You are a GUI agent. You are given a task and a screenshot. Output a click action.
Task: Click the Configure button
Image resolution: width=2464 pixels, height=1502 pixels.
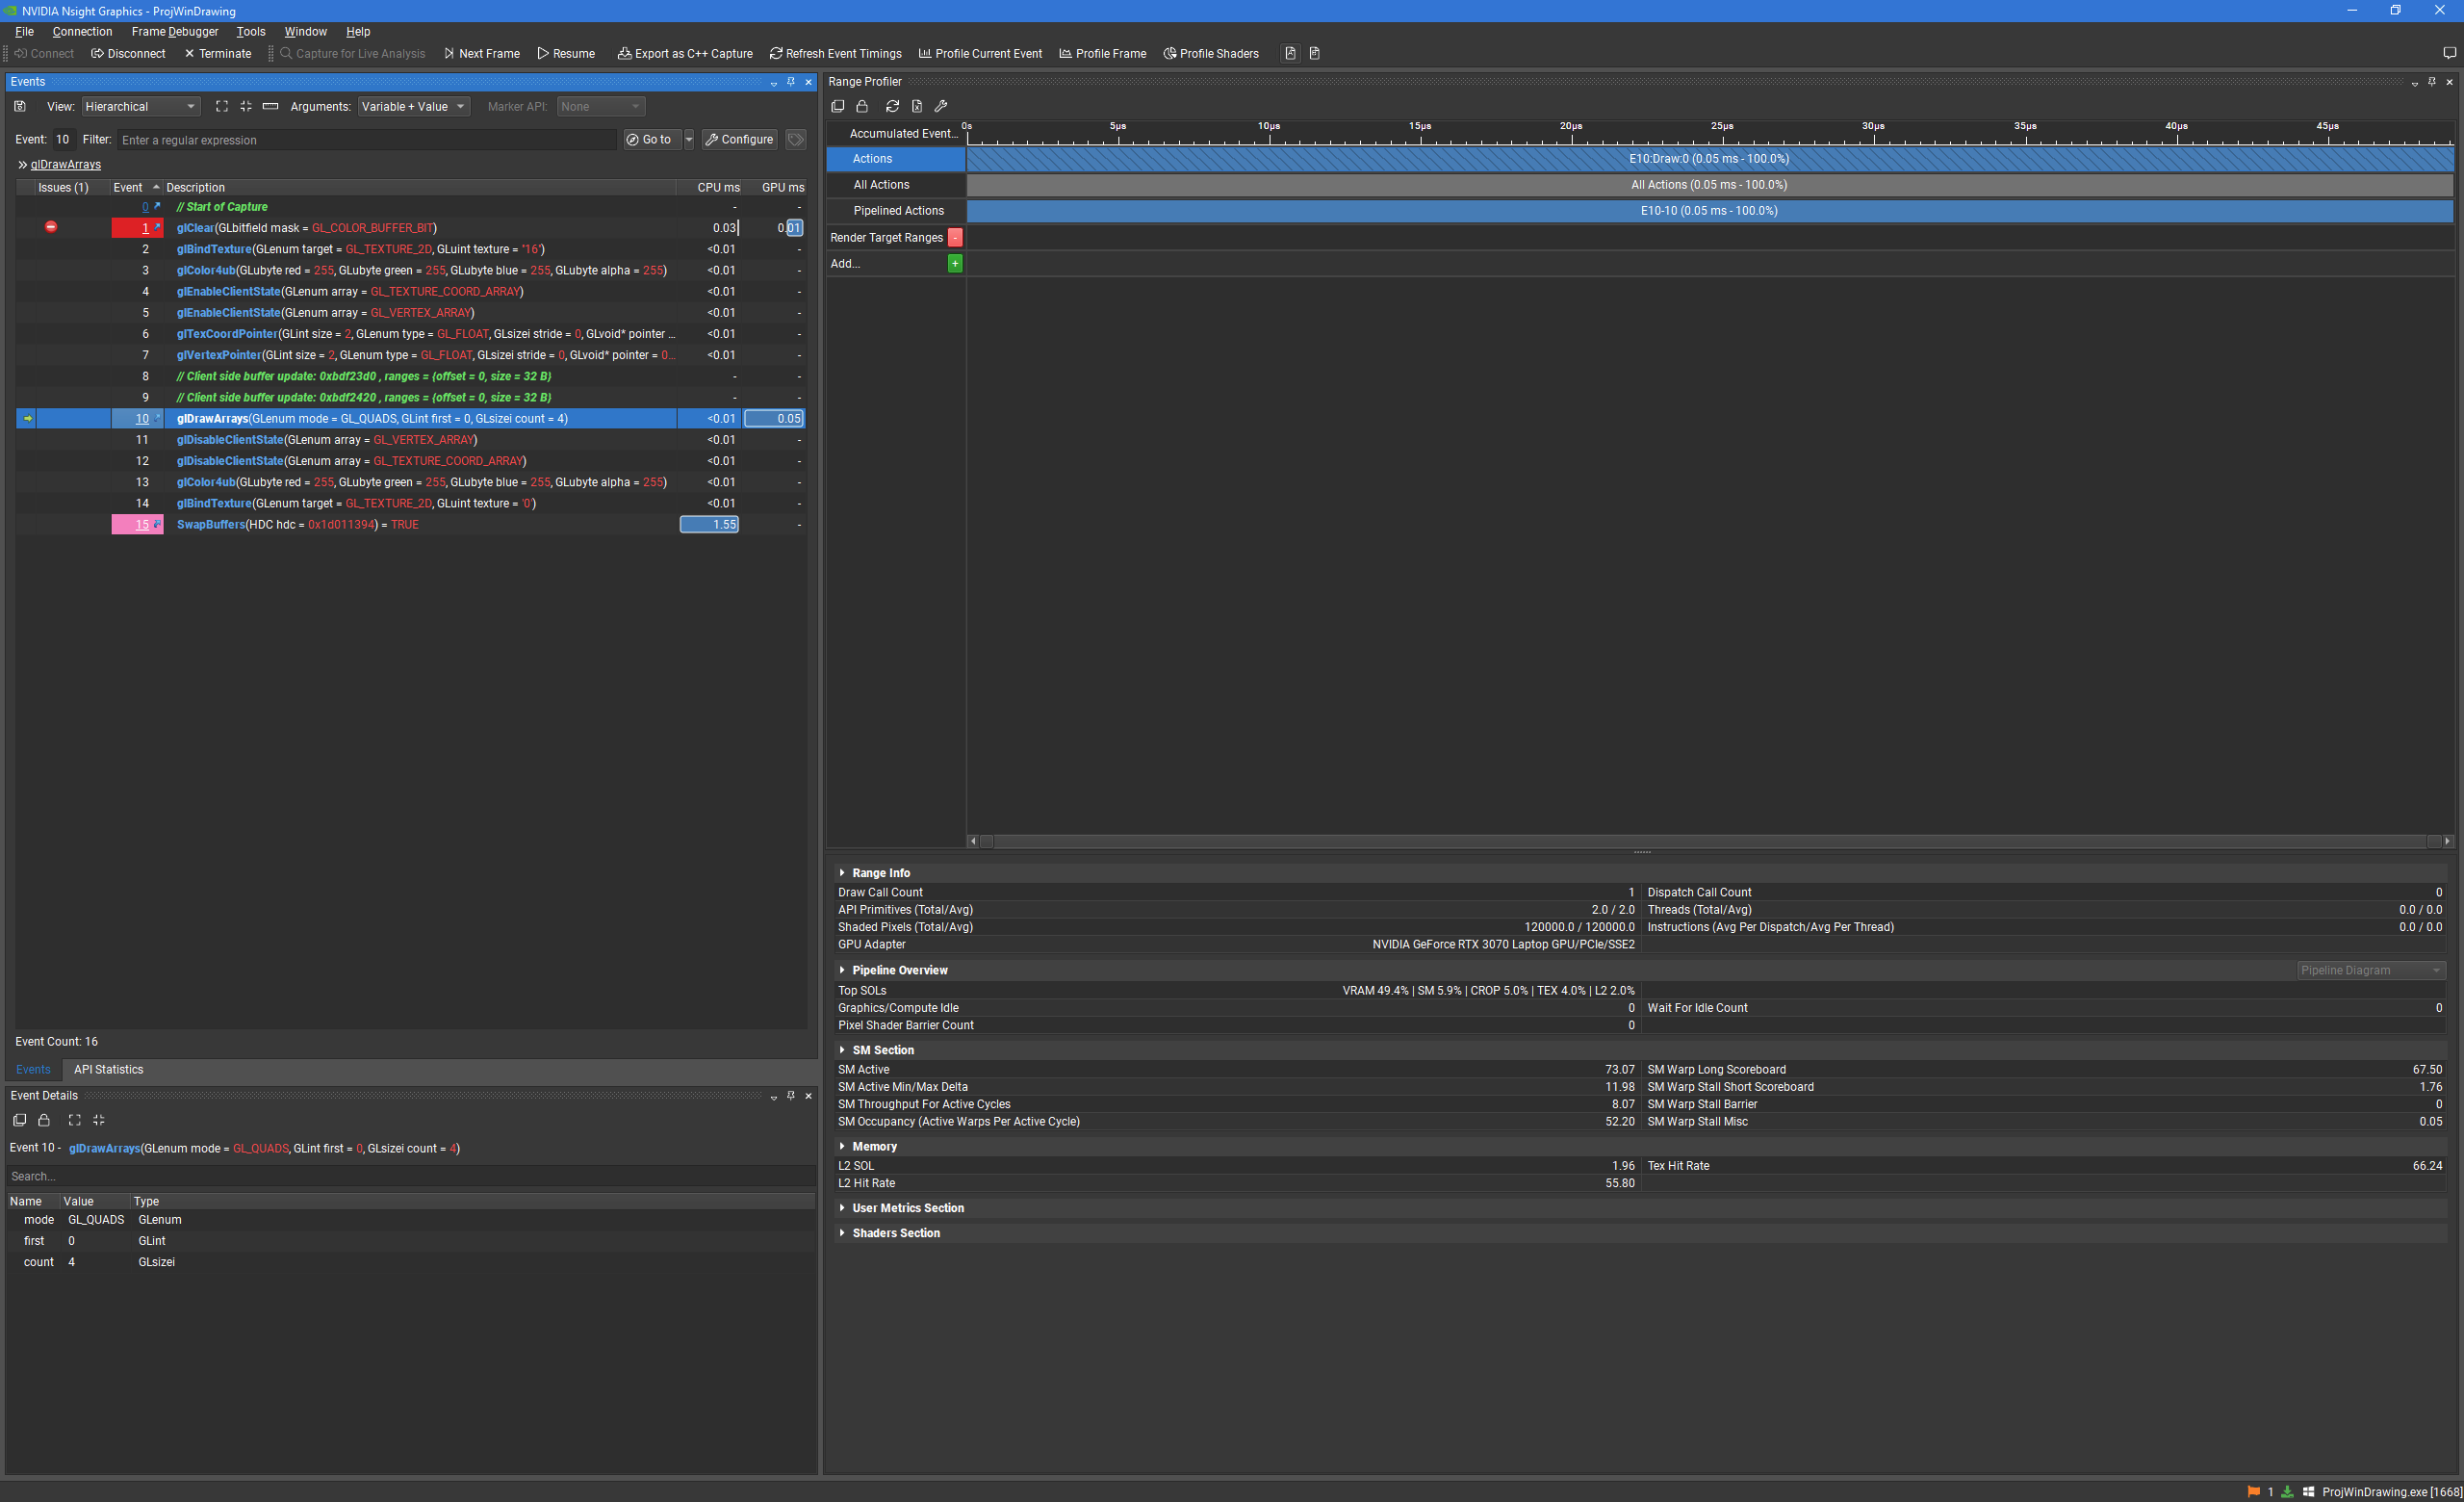739,139
